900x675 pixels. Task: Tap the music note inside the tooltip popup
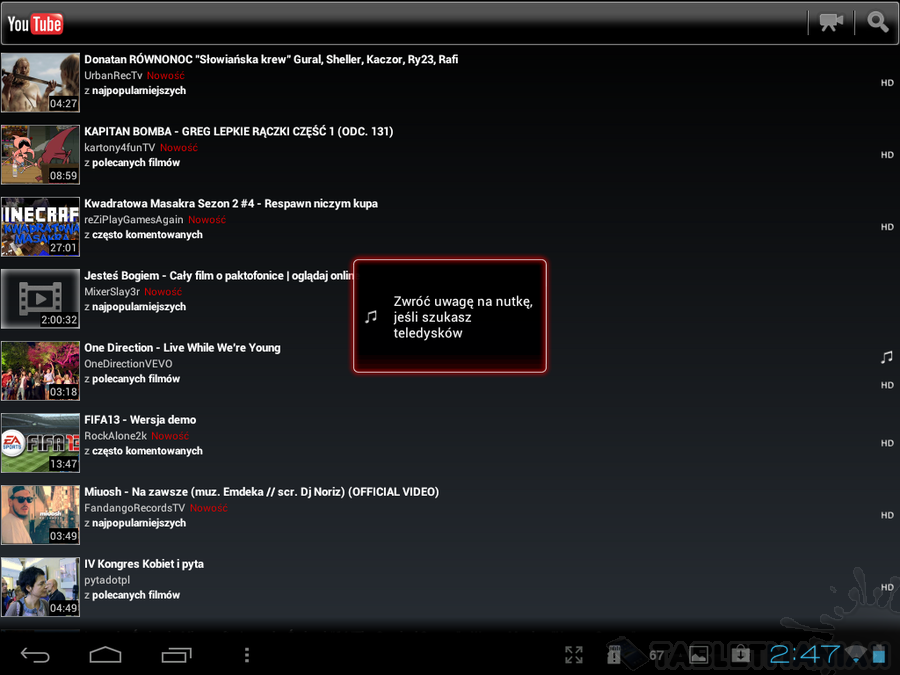pos(371,316)
